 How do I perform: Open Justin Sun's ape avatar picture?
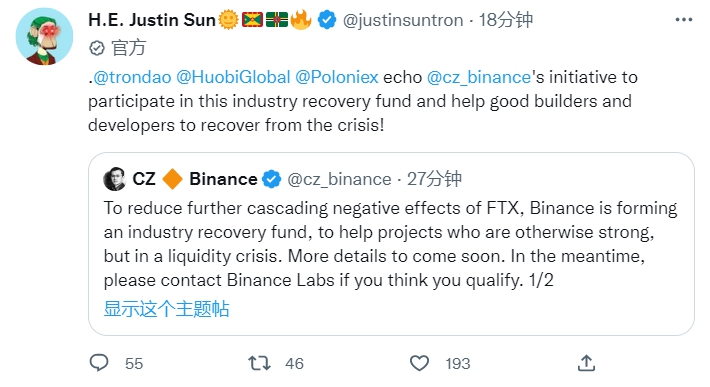point(44,37)
